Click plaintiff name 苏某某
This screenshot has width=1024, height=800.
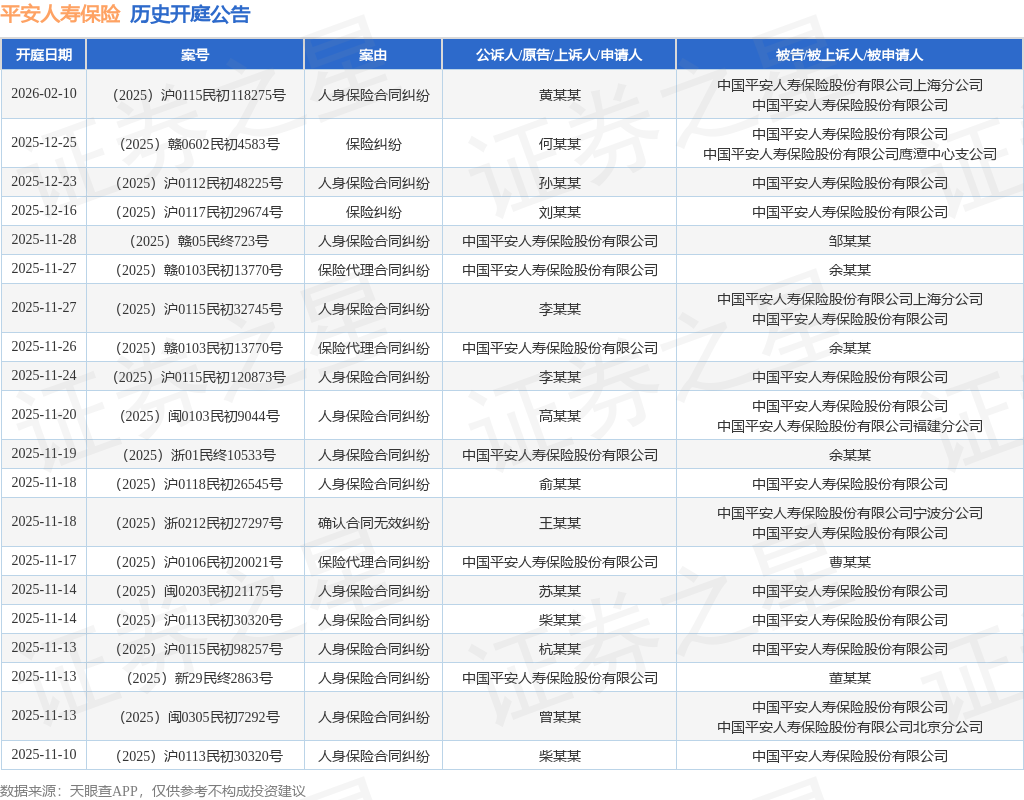tap(560, 592)
